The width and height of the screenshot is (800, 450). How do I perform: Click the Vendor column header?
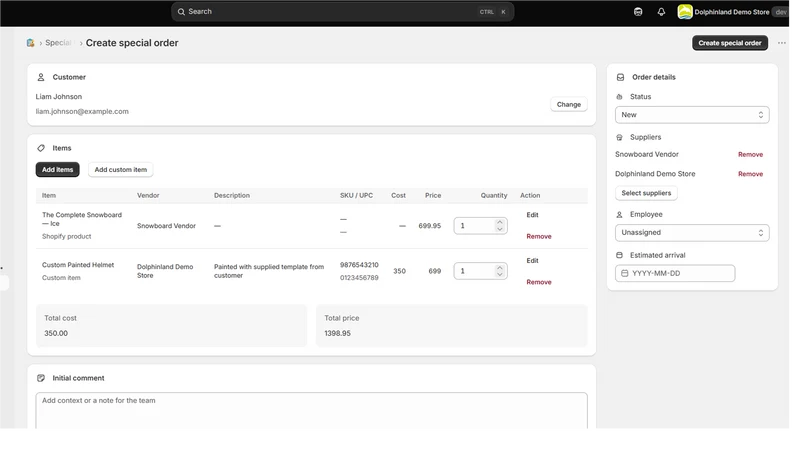point(148,195)
